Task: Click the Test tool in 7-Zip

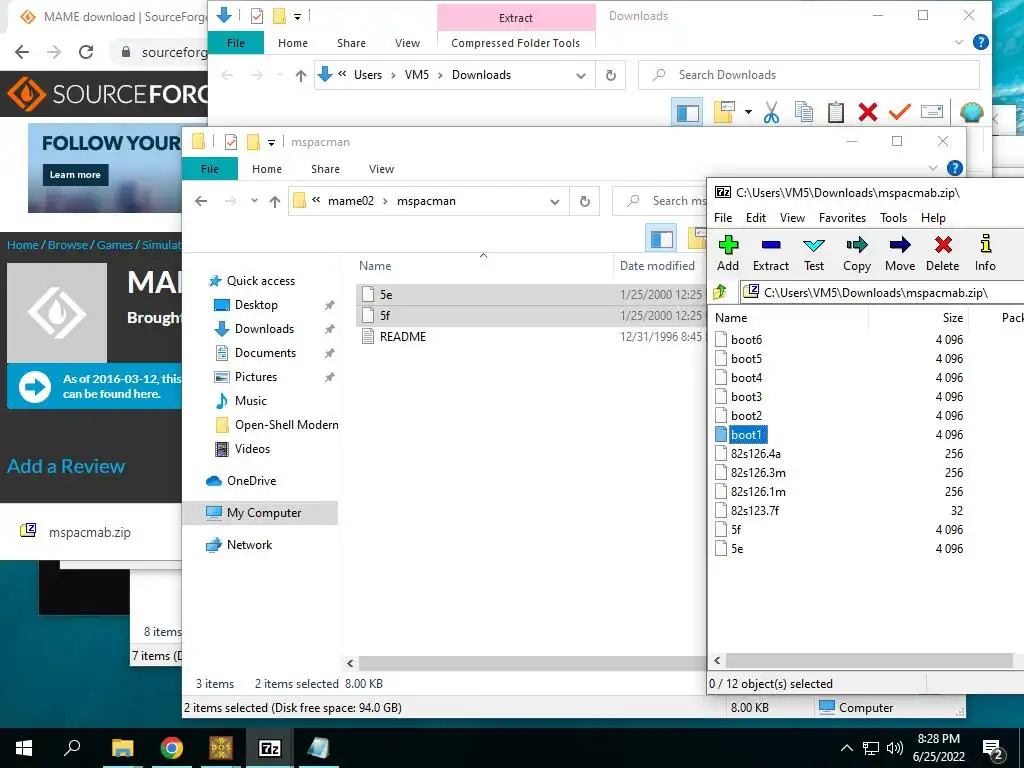Action: tap(814, 254)
